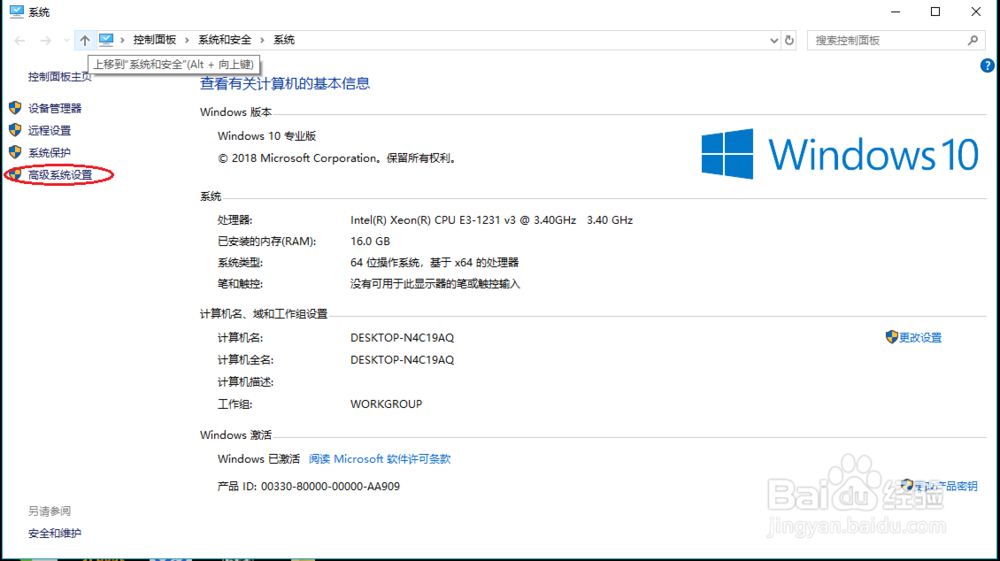Go up to 系统和安全 with the up arrow
The image size is (1000, 561).
point(85,40)
